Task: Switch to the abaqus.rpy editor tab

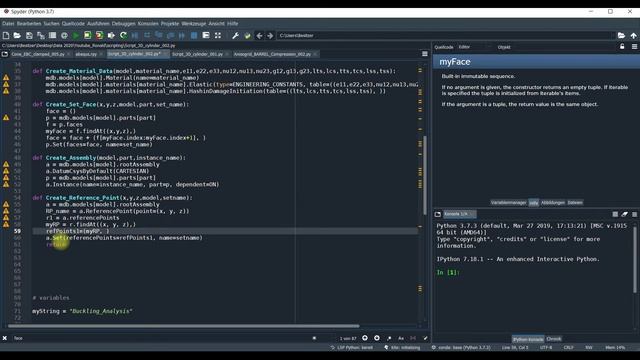Action: click(x=86, y=54)
